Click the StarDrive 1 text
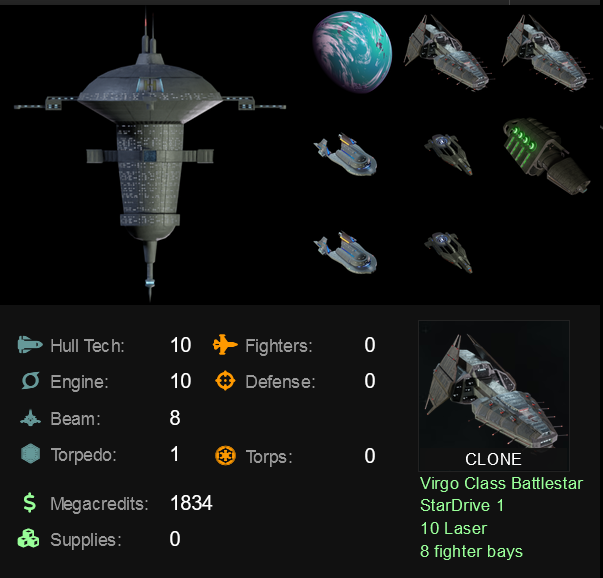Viewport: 603px width, 578px height. point(462,505)
